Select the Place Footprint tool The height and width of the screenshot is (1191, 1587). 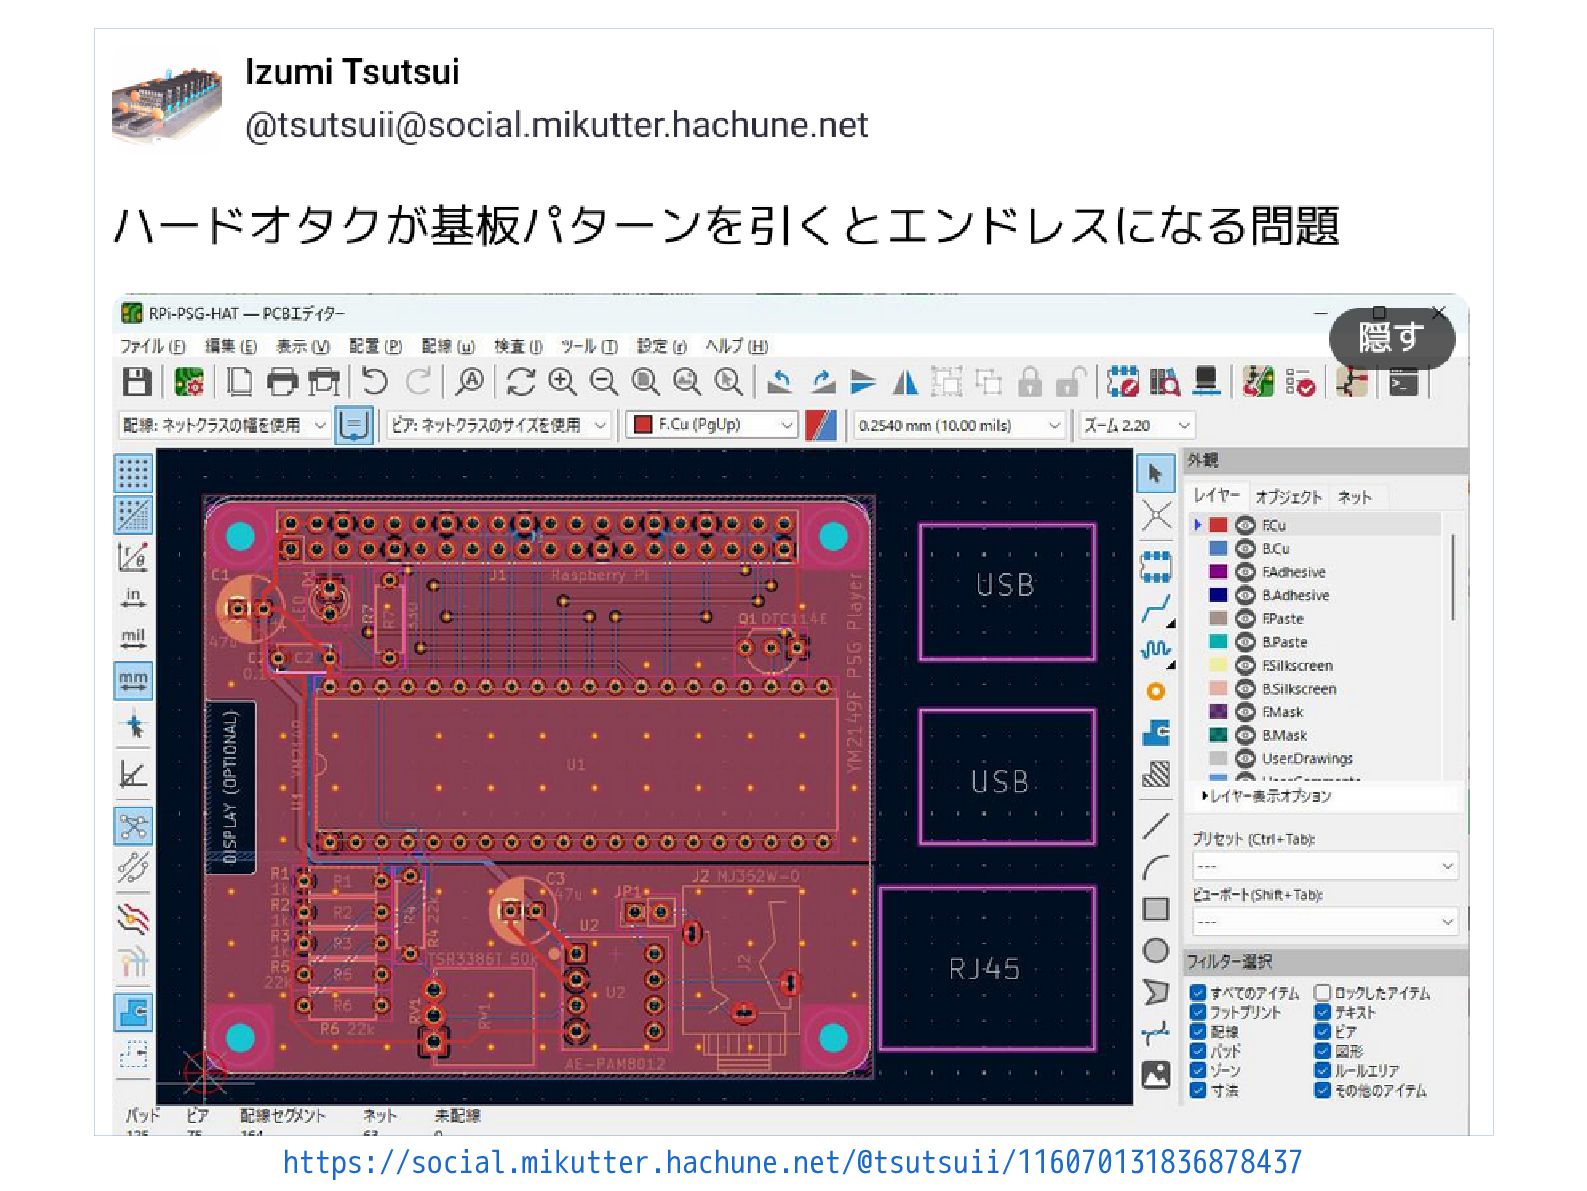[x=1155, y=566]
